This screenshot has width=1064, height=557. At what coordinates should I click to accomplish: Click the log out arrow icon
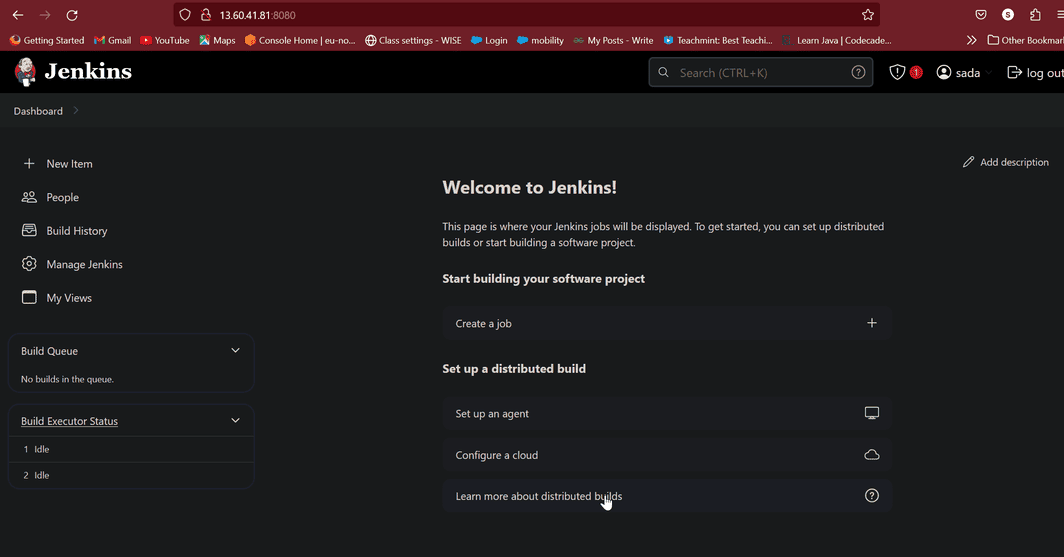pyautogui.click(x=1014, y=72)
